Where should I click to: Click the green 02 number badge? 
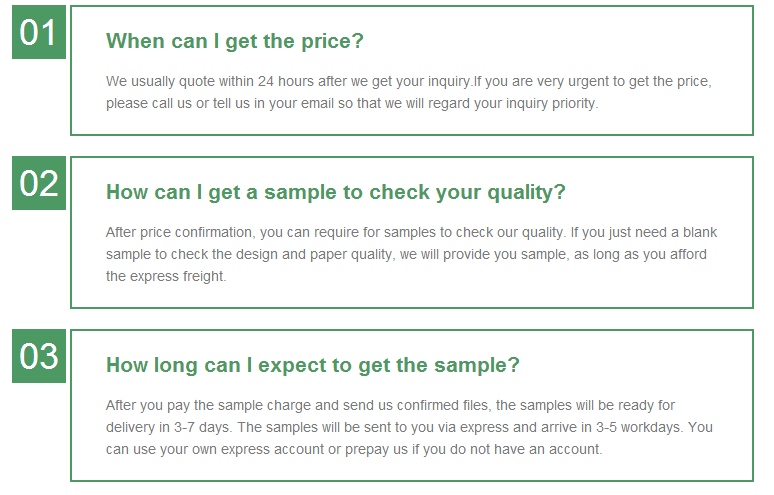[39, 183]
